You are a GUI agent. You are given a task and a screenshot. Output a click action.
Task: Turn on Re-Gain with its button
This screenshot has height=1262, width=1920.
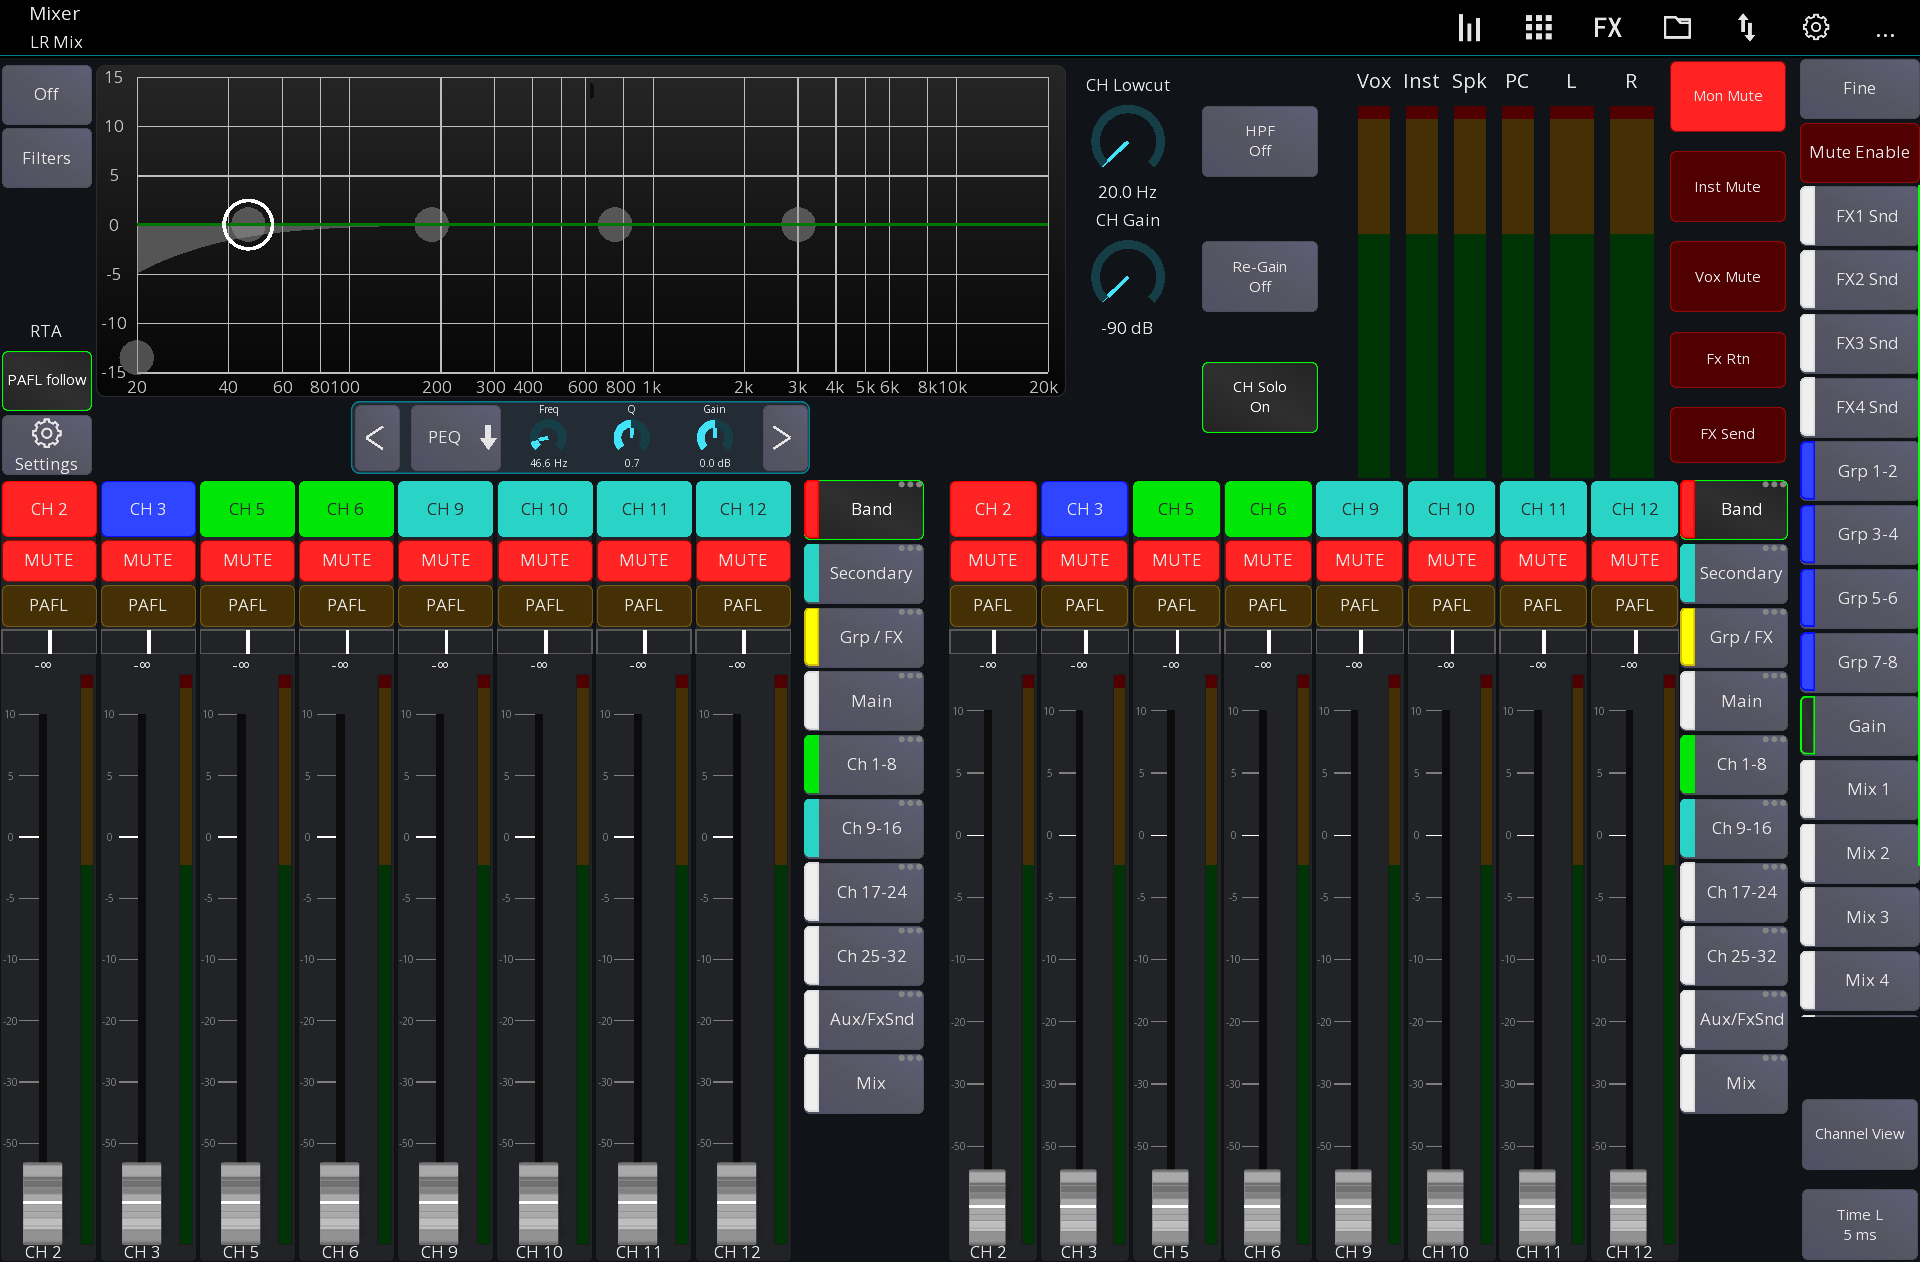click(1259, 277)
